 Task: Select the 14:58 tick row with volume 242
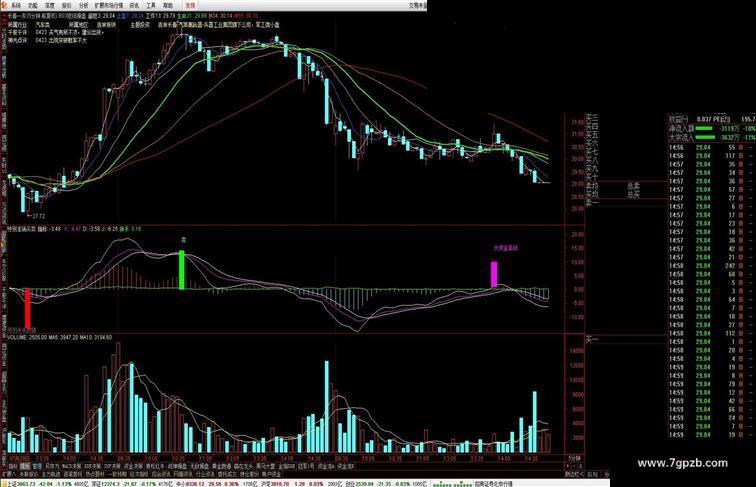(x=712, y=266)
